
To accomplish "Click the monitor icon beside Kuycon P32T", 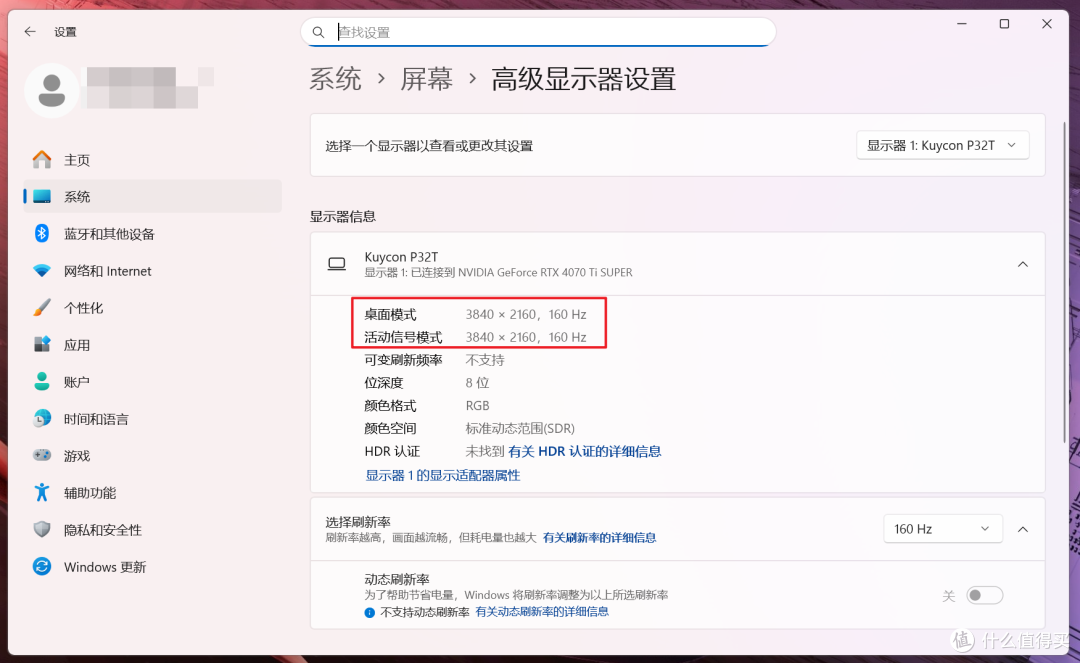I will (337, 264).
